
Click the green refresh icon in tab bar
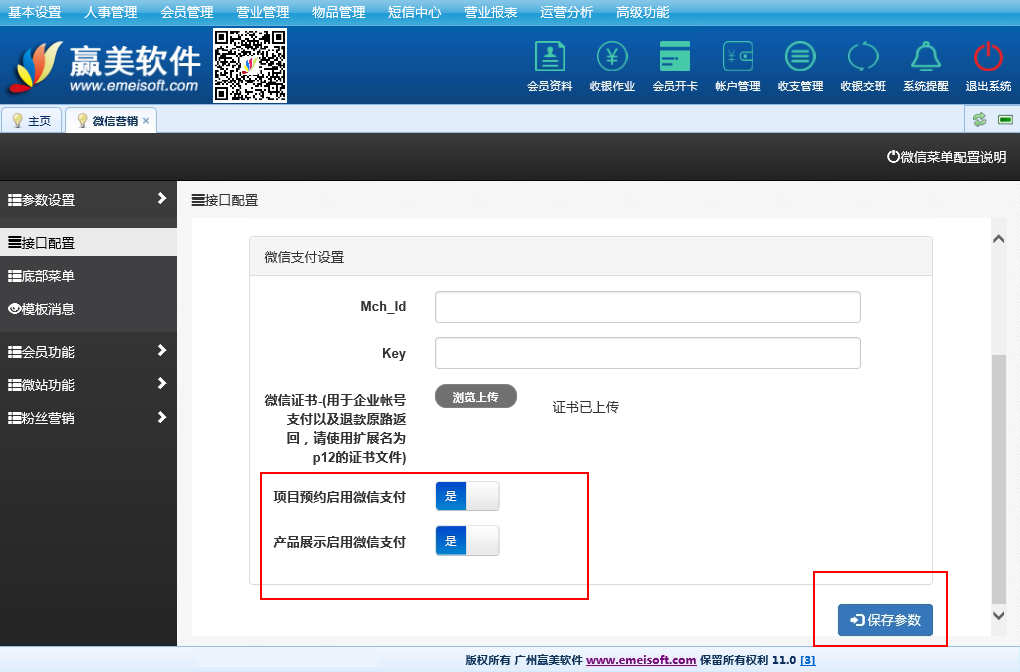[979, 120]
